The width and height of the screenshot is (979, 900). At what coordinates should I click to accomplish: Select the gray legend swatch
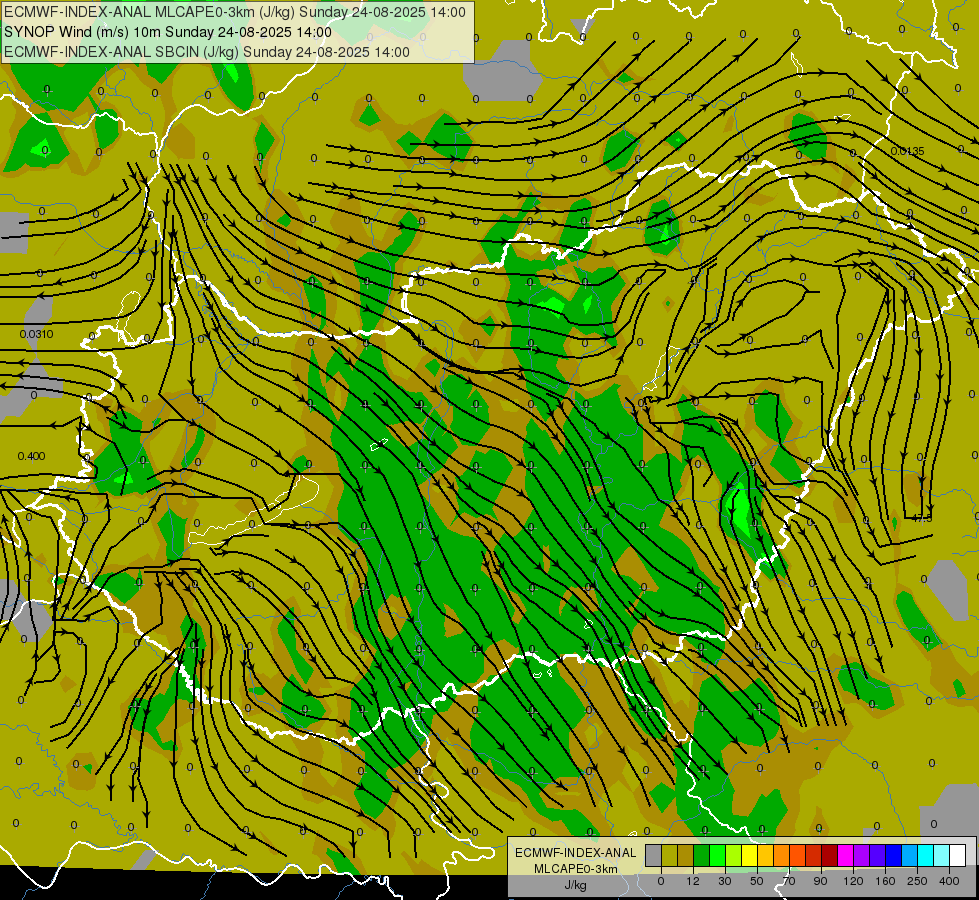654,855
